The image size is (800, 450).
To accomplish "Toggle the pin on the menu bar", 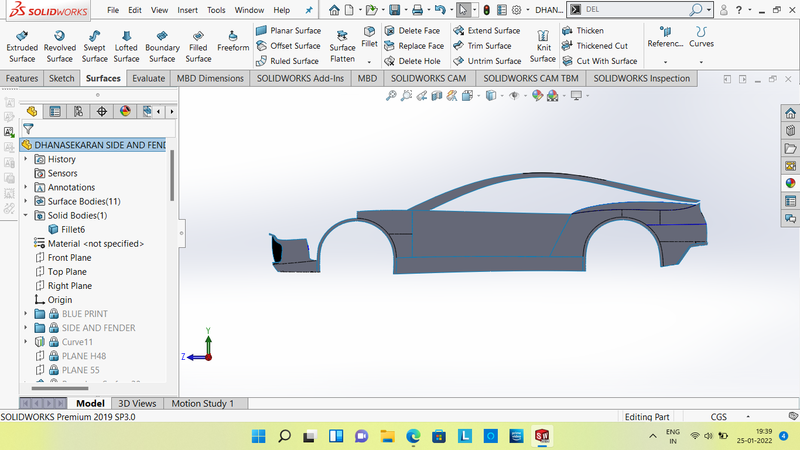I will click(309, 10).
